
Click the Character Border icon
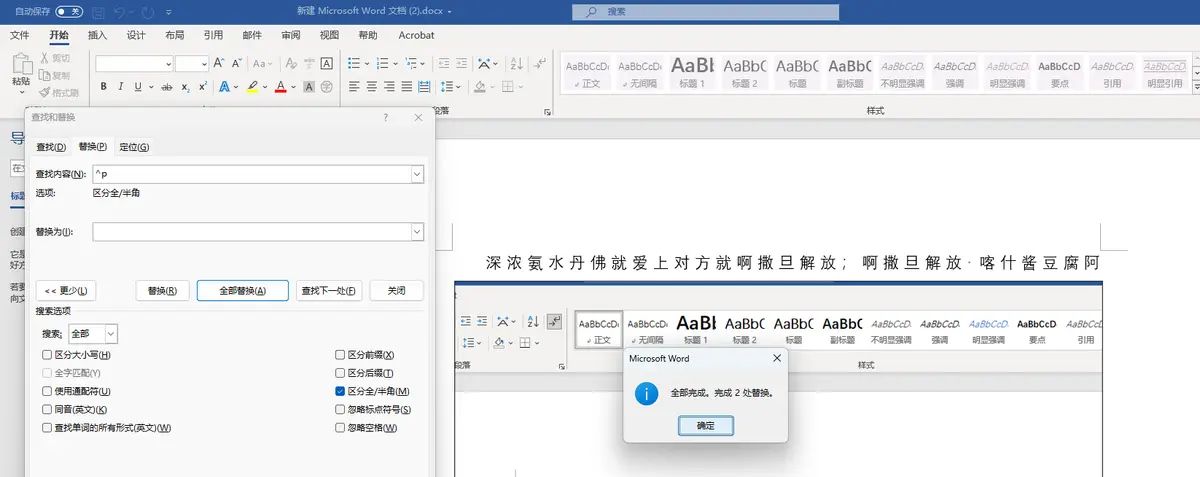pos(327,62)
